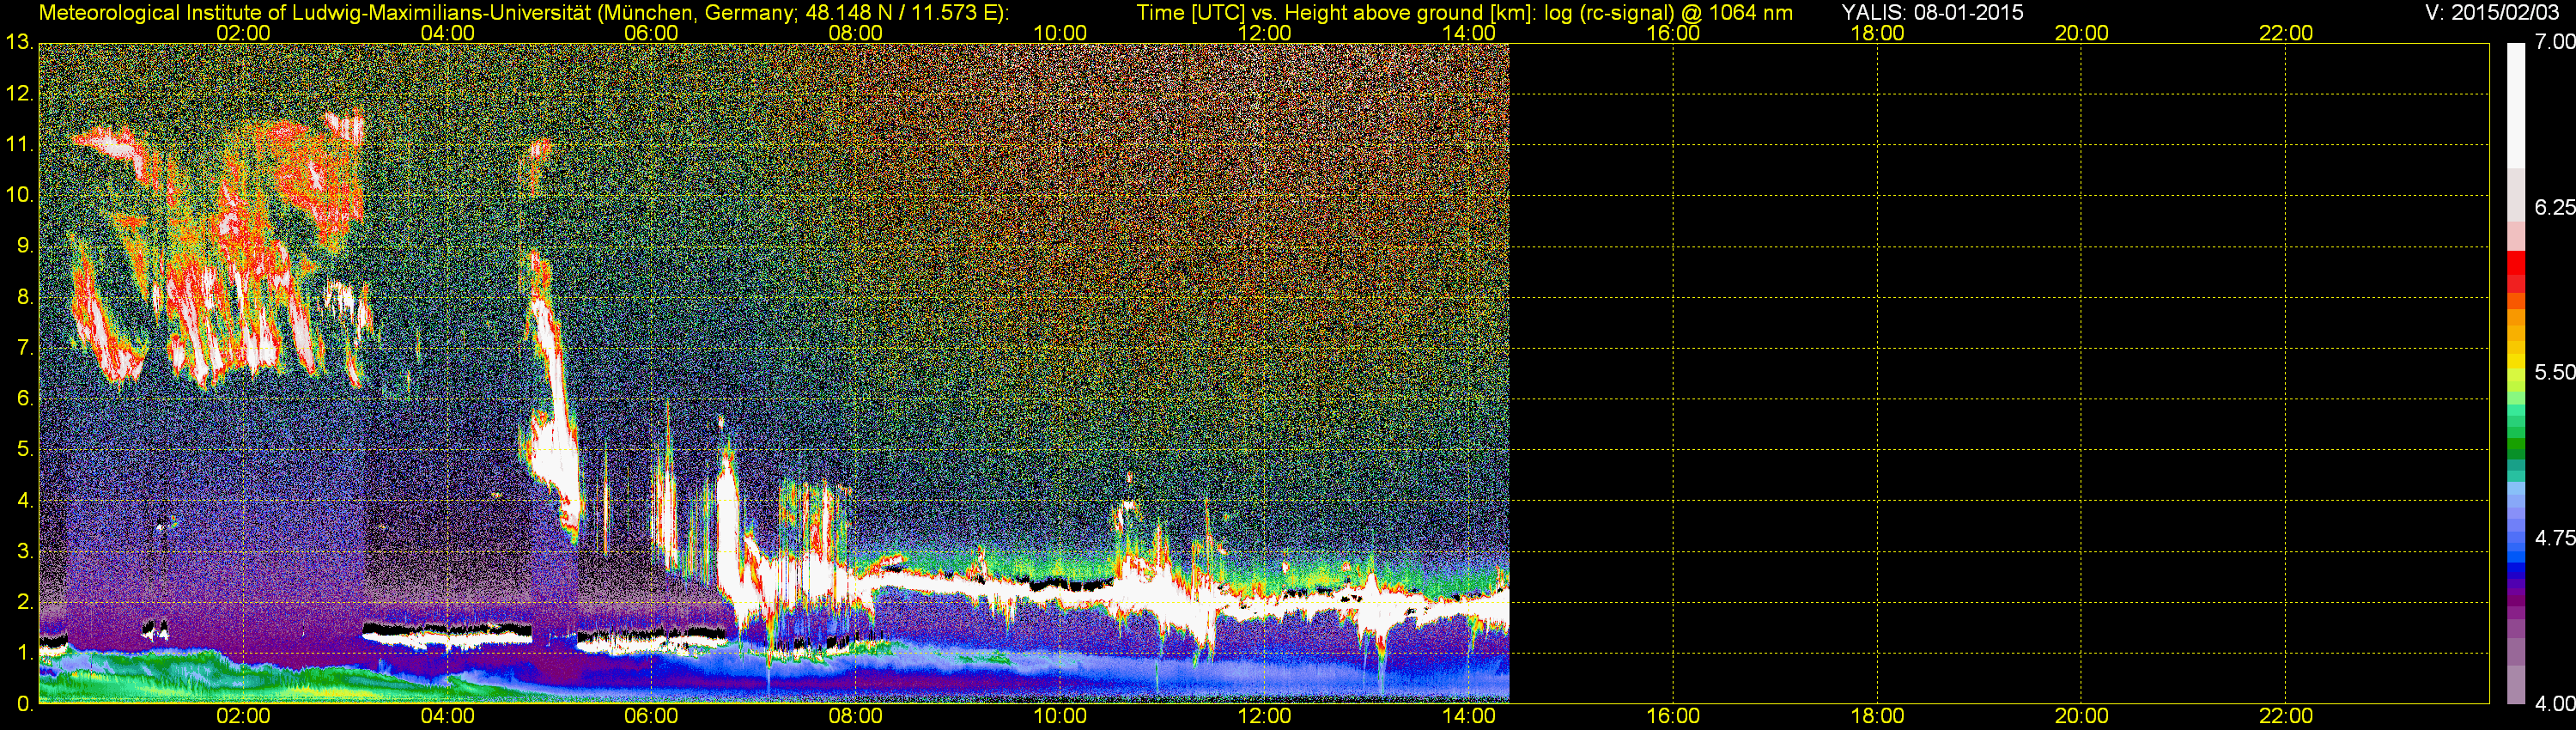Click the 5.50 colorbar value
Screen dimensions: 2576x730
2554,372
